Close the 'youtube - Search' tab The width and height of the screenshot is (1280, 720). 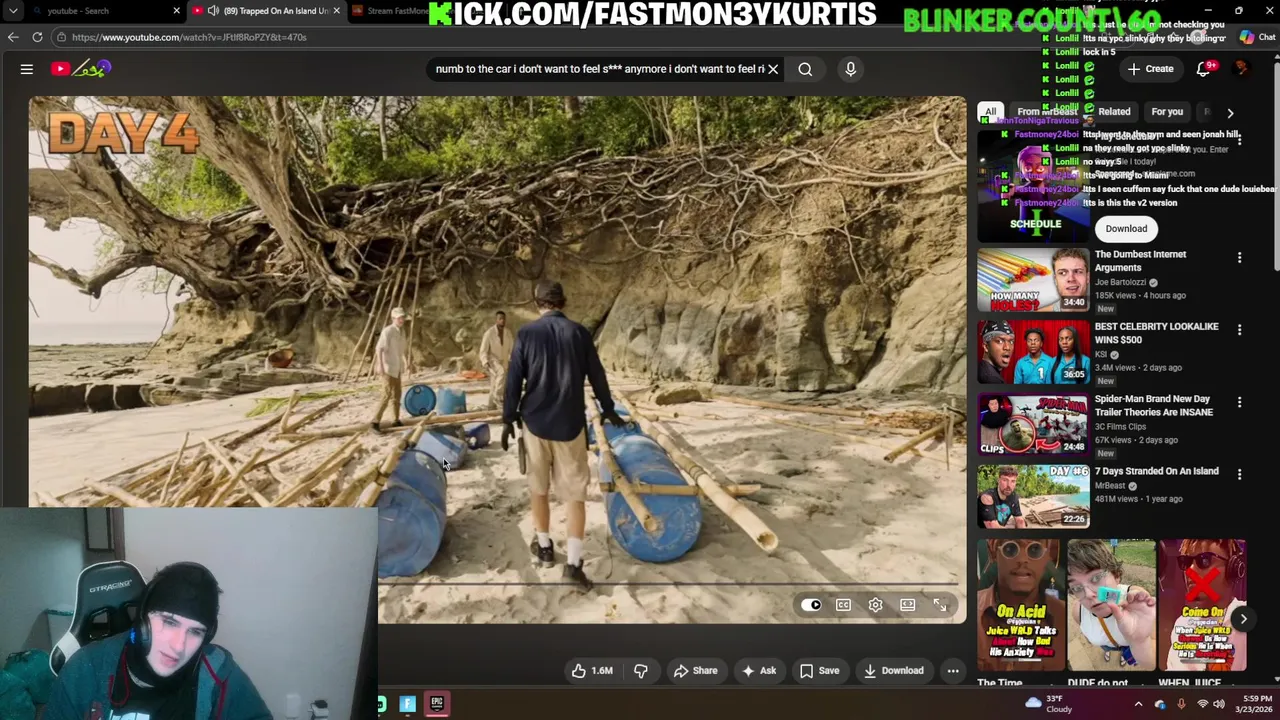(x=176, y=11)
